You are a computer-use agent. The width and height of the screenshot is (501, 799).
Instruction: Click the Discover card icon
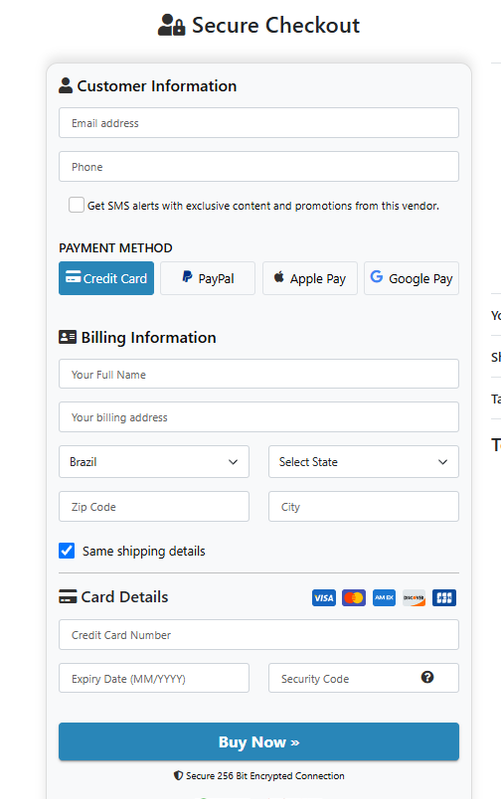[x=414, y=598]
